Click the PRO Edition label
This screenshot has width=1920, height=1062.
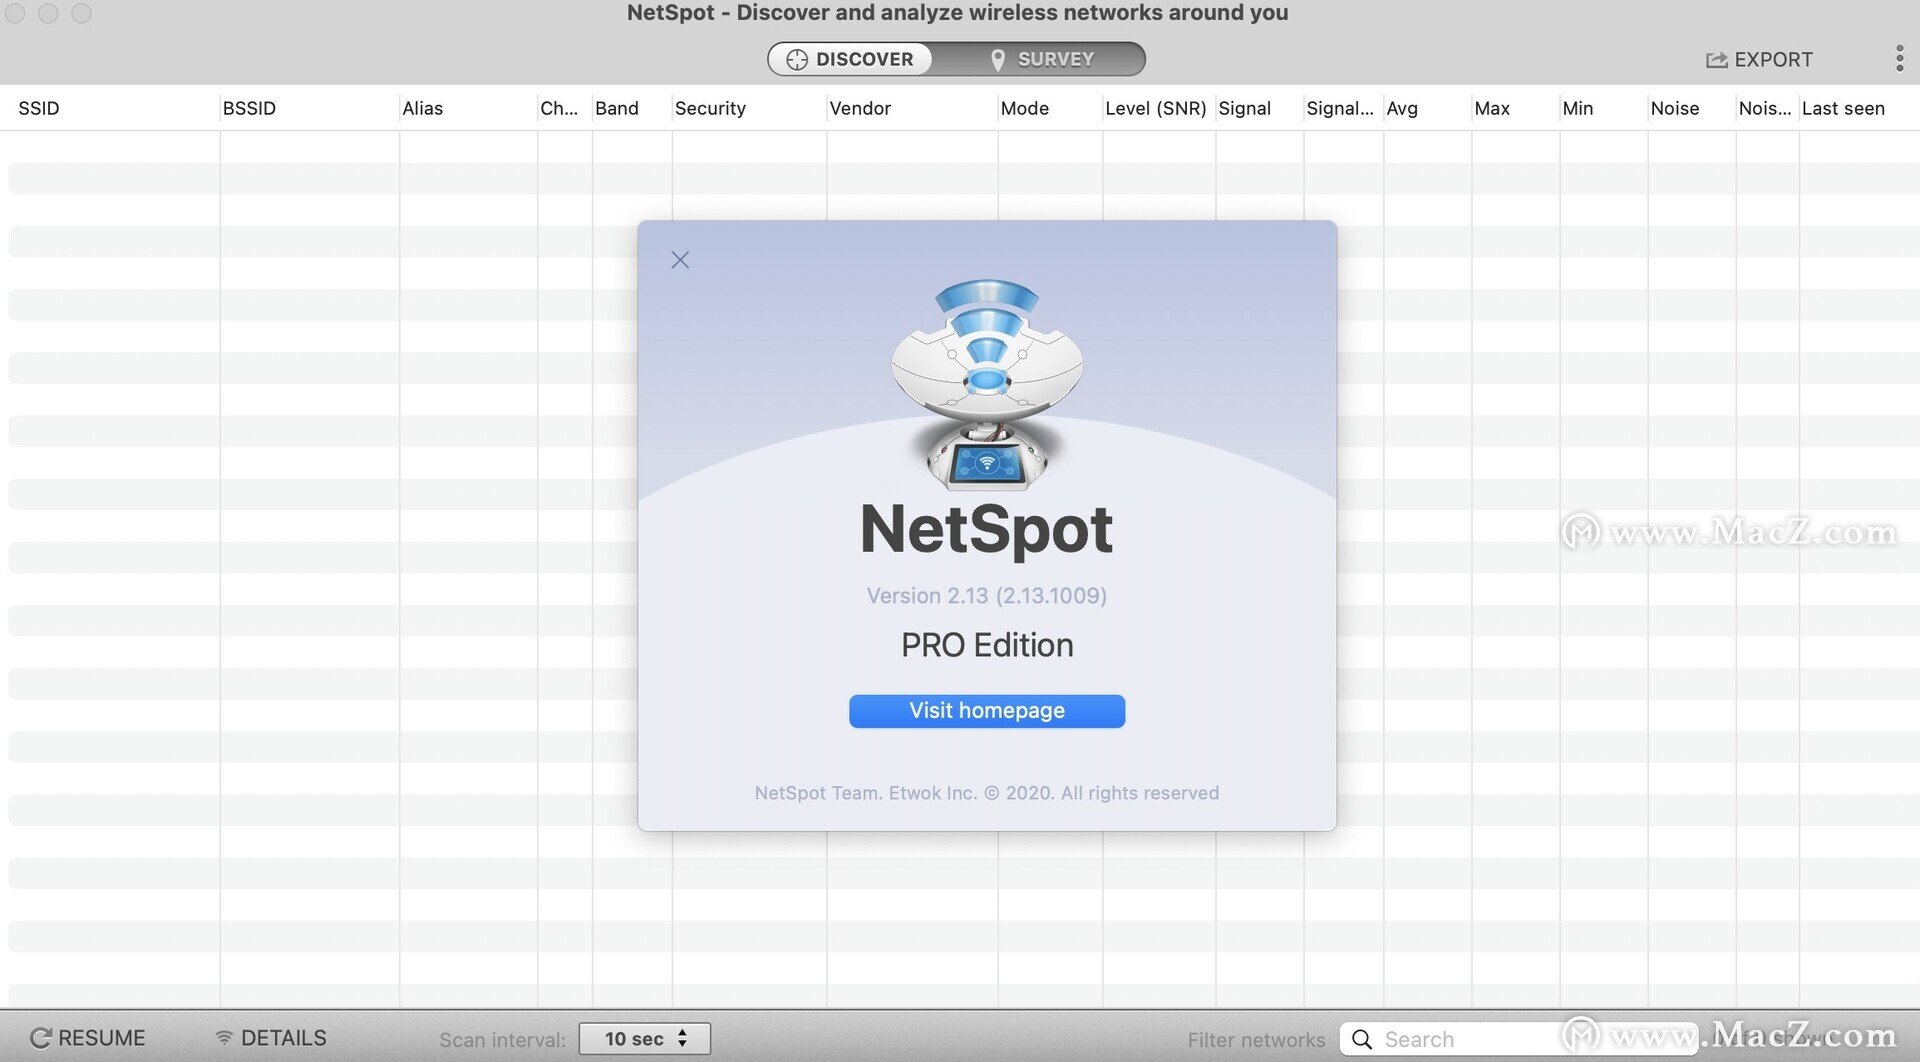click(987, 645)
